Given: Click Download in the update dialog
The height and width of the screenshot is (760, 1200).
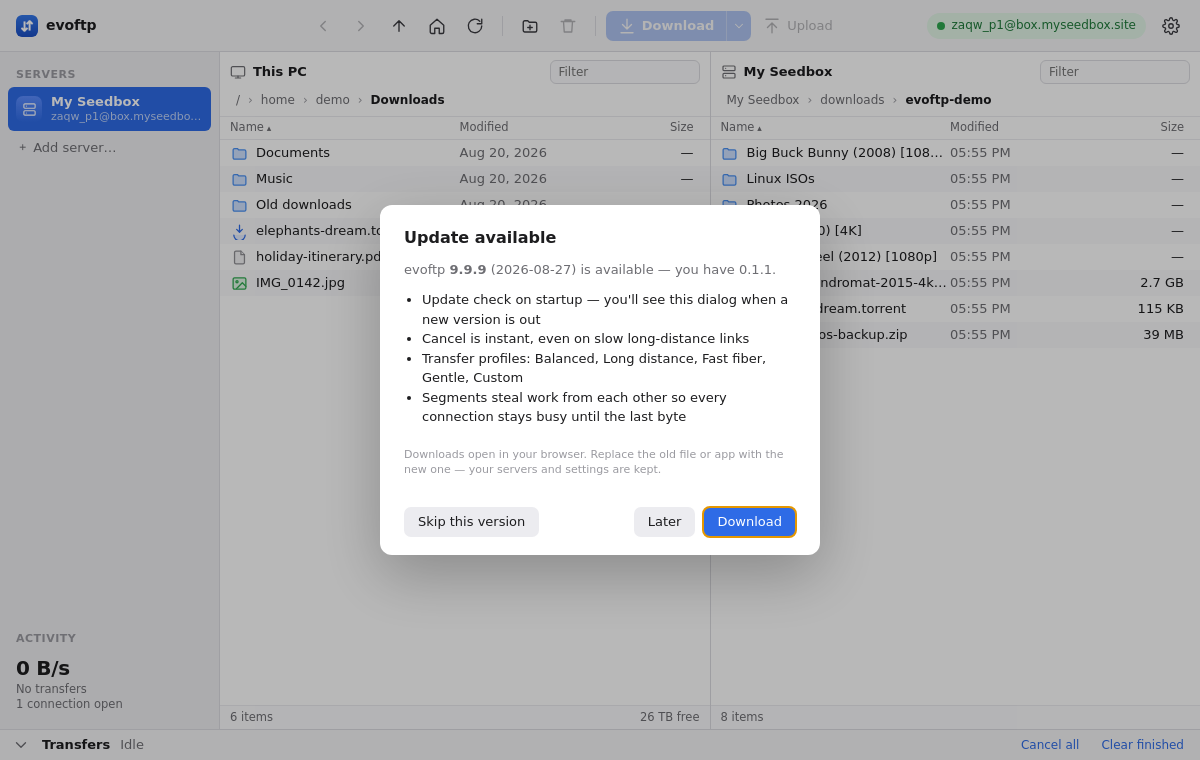Looking at the screenshot, I should (750, 522).
